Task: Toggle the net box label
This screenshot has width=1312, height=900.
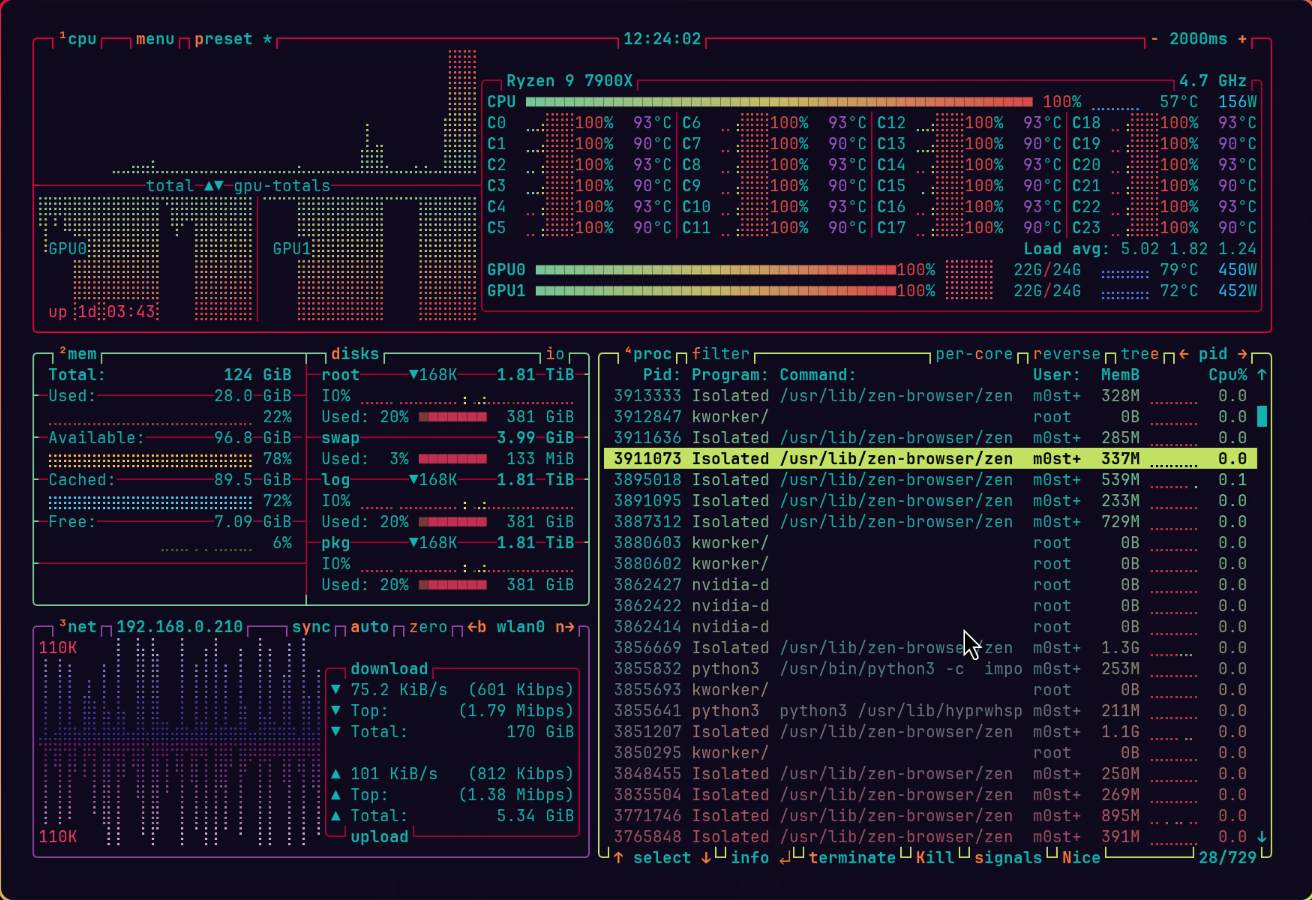Action: (x=80, y=627)
